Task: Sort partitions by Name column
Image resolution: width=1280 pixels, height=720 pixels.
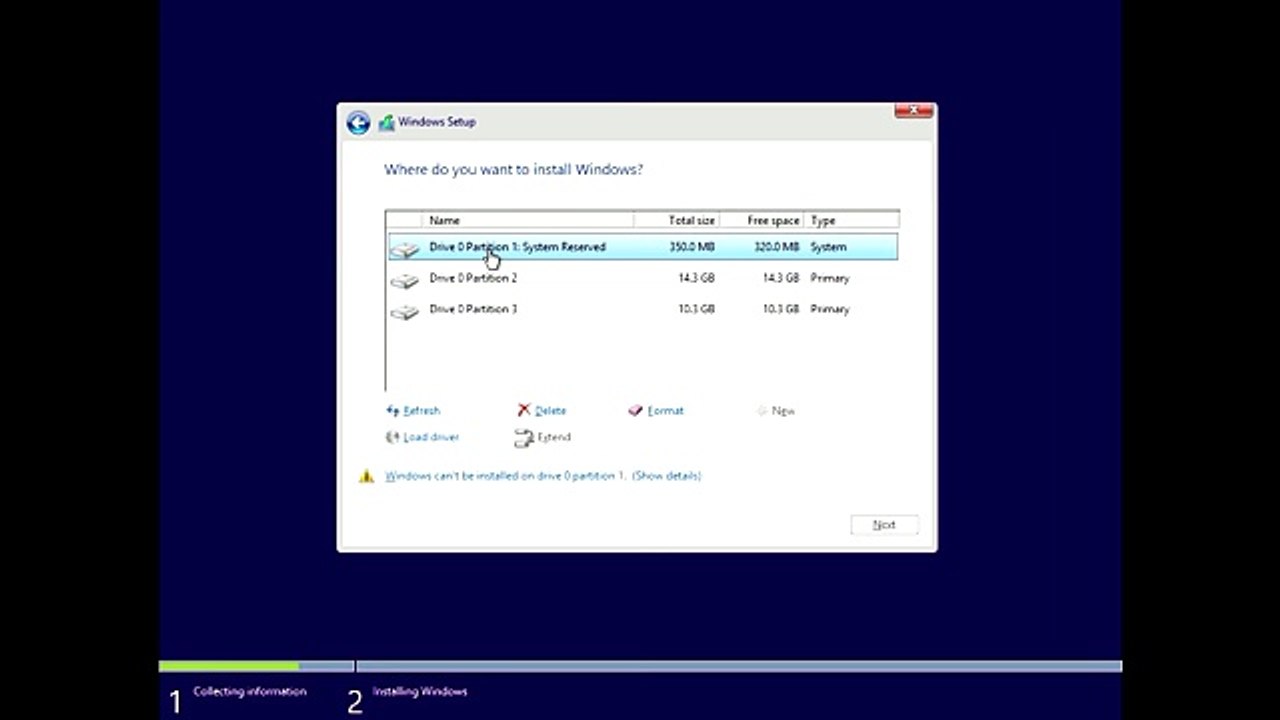Action: pos(528,220)
